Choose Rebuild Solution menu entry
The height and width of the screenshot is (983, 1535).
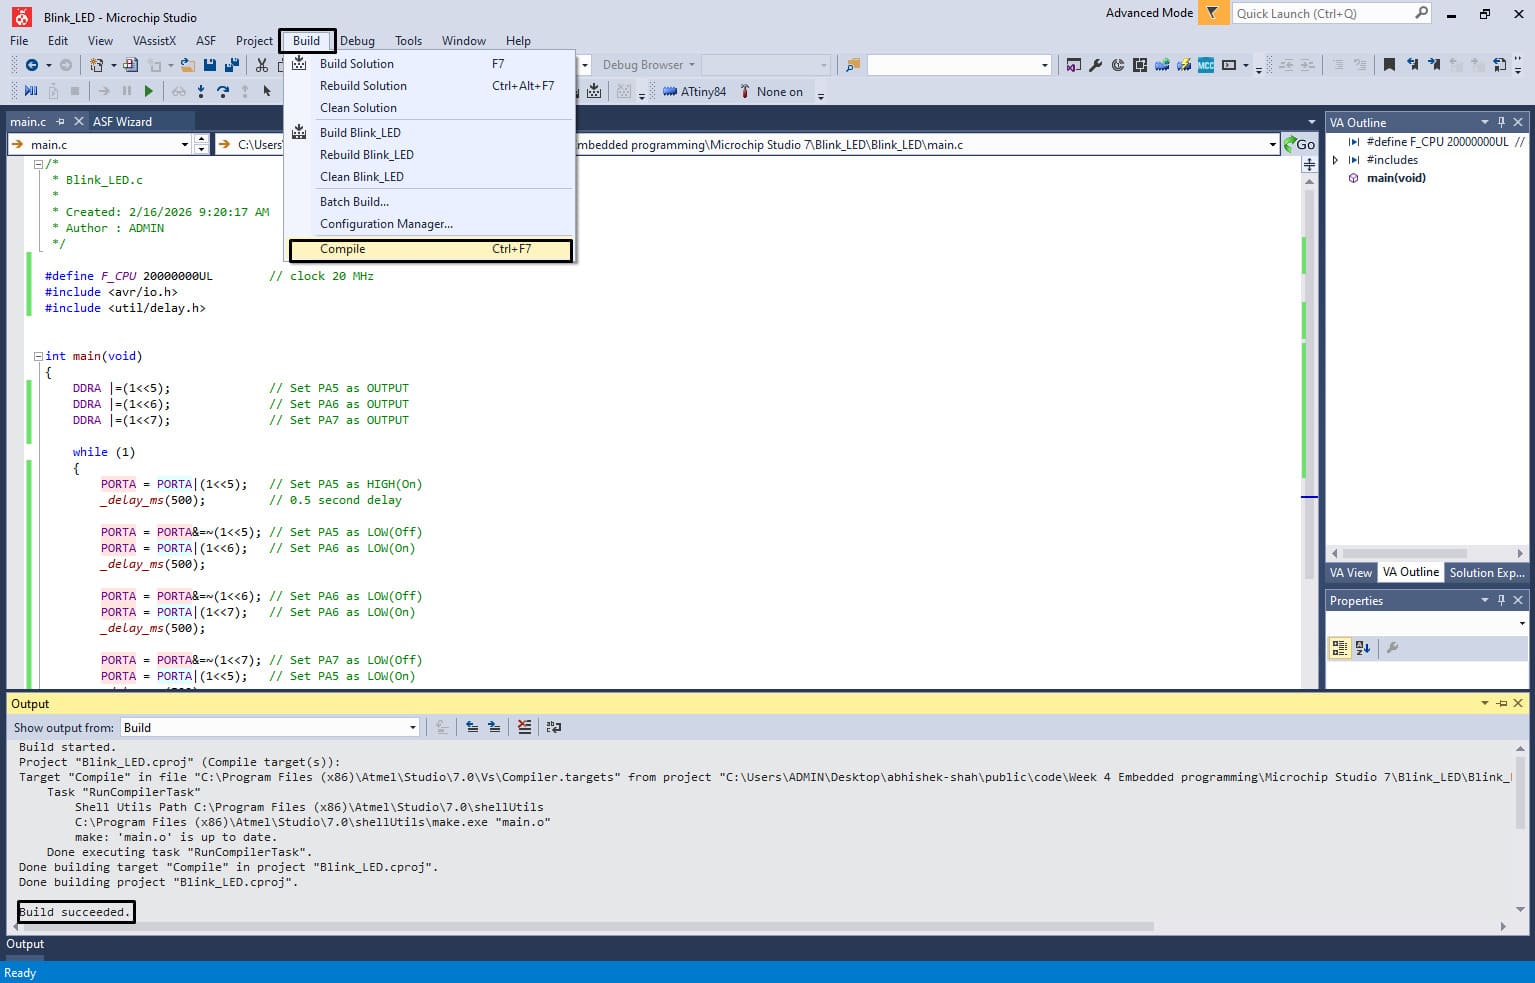430,86
